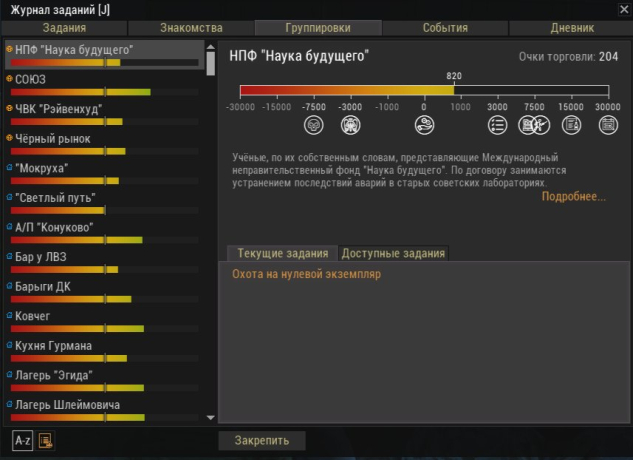Switch to the Задания tab
This screenshot has width=633, height=460.
pyautogui.click(x=65, y=28)
